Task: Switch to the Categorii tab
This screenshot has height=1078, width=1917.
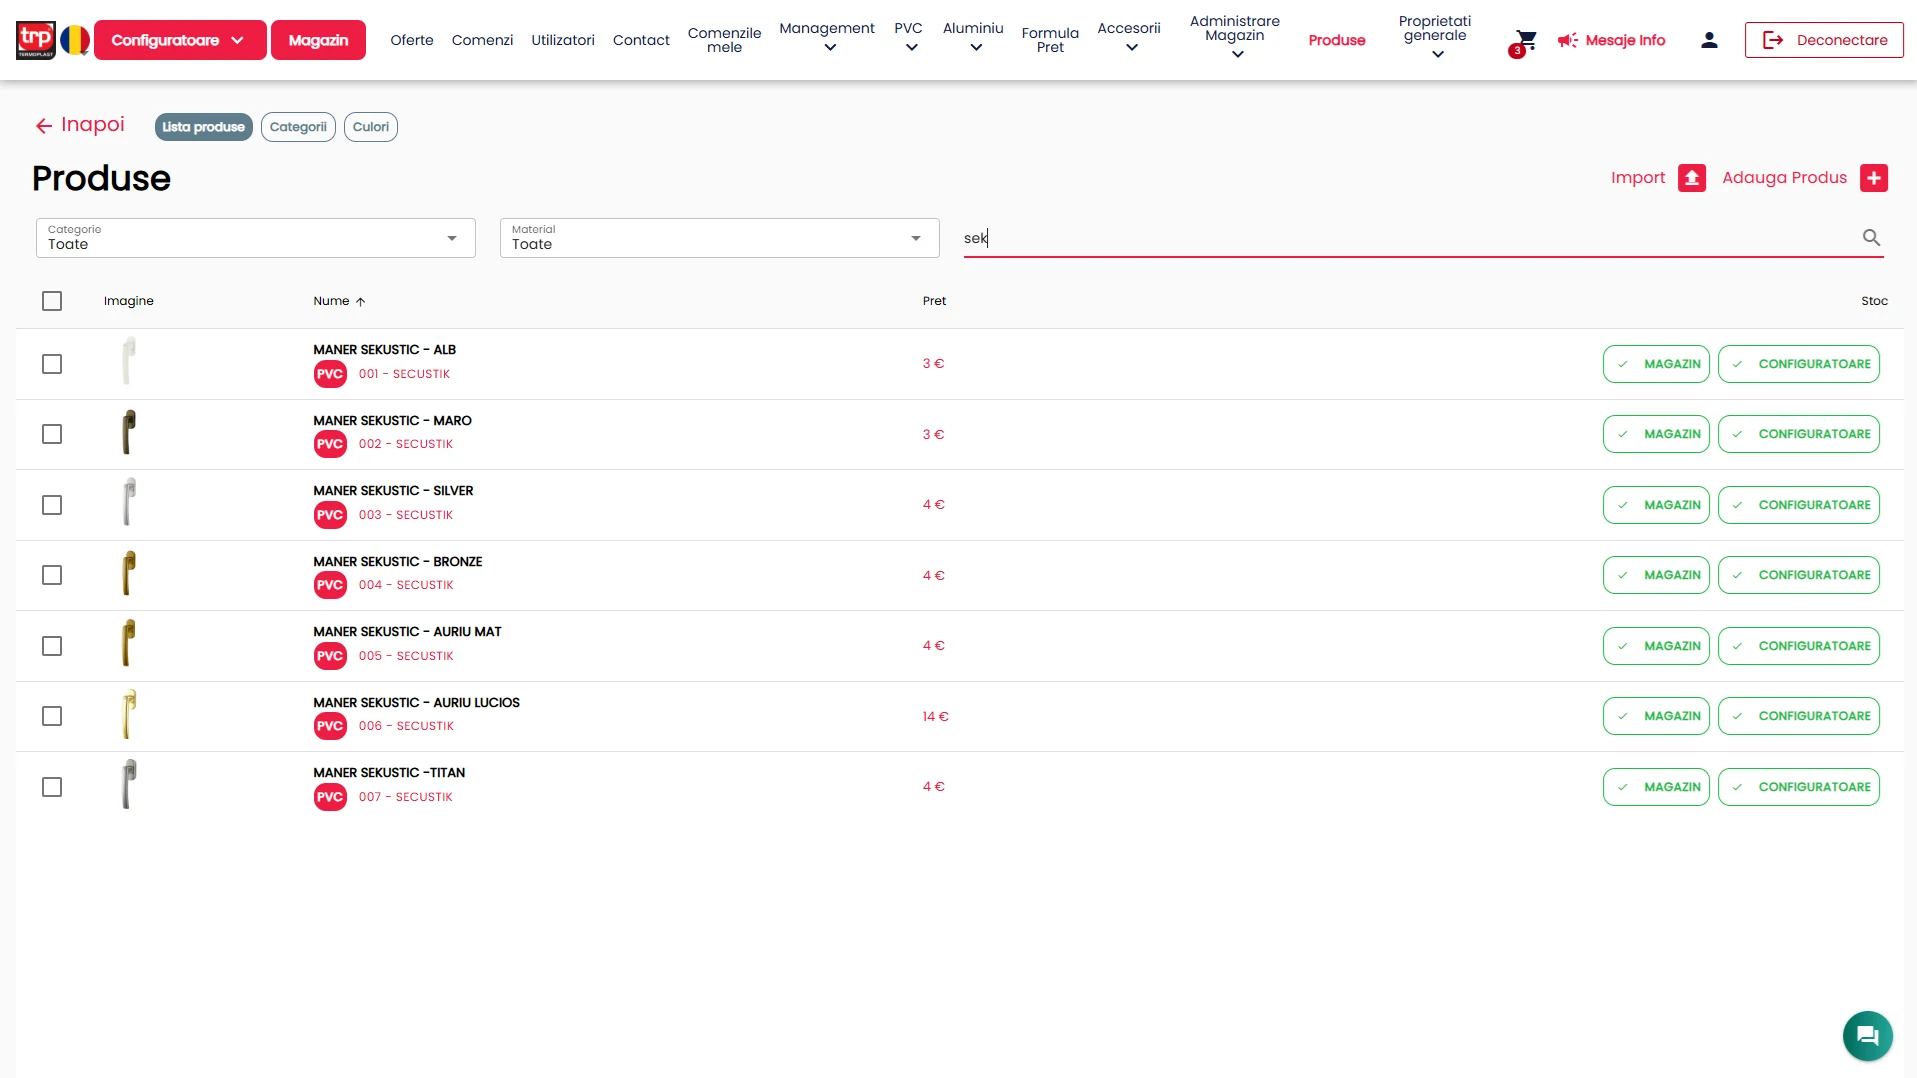Action: [x=298, y=127]
